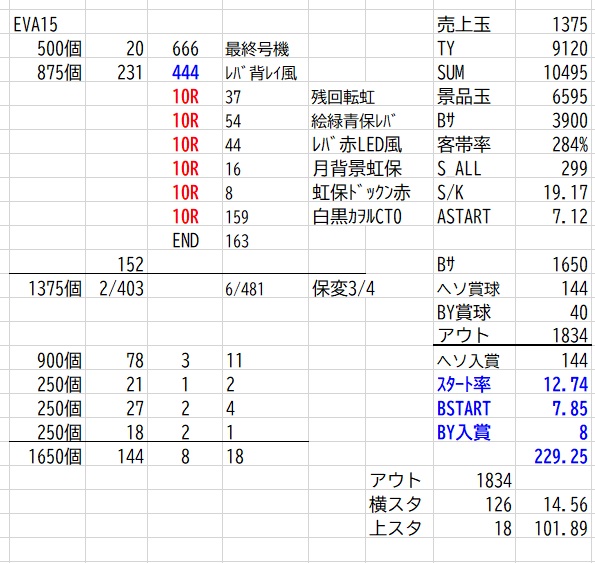Select the 残回転虹 note cell
595x563 pixels.
click(343, 97)
